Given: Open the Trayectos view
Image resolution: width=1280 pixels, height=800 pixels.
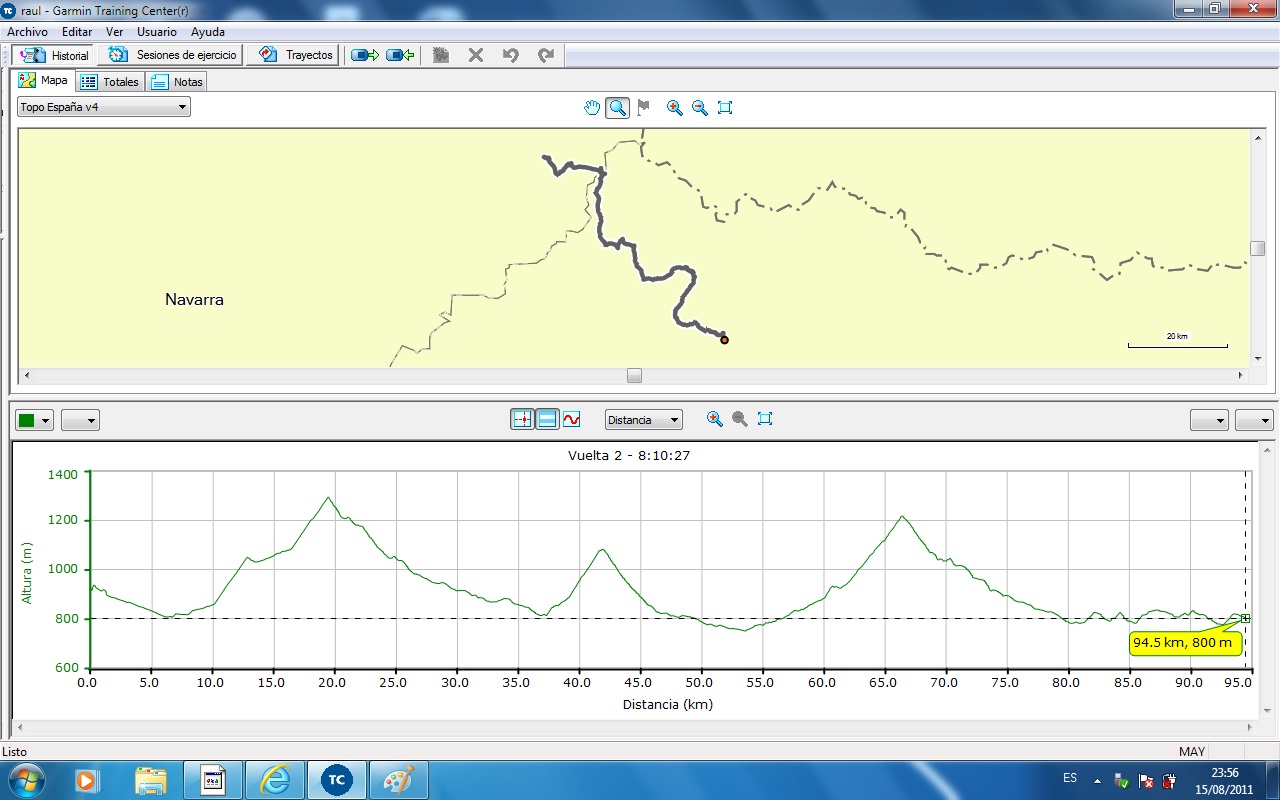Looking at the screenshot, I should point(295,55).
